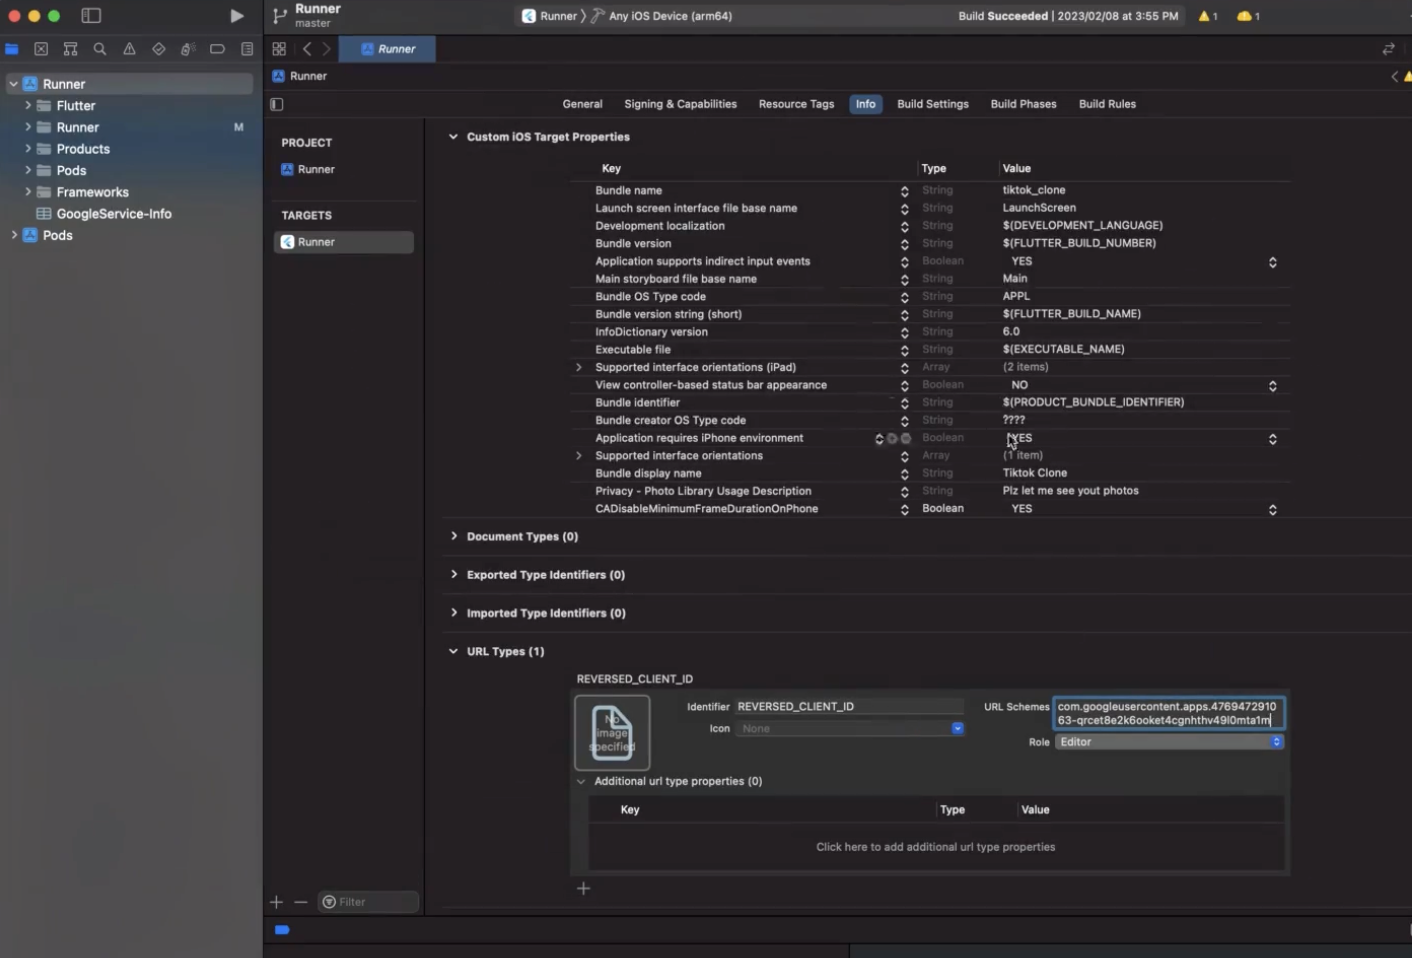
Task: Select the Runner editor tab
Action: point(387,49)
